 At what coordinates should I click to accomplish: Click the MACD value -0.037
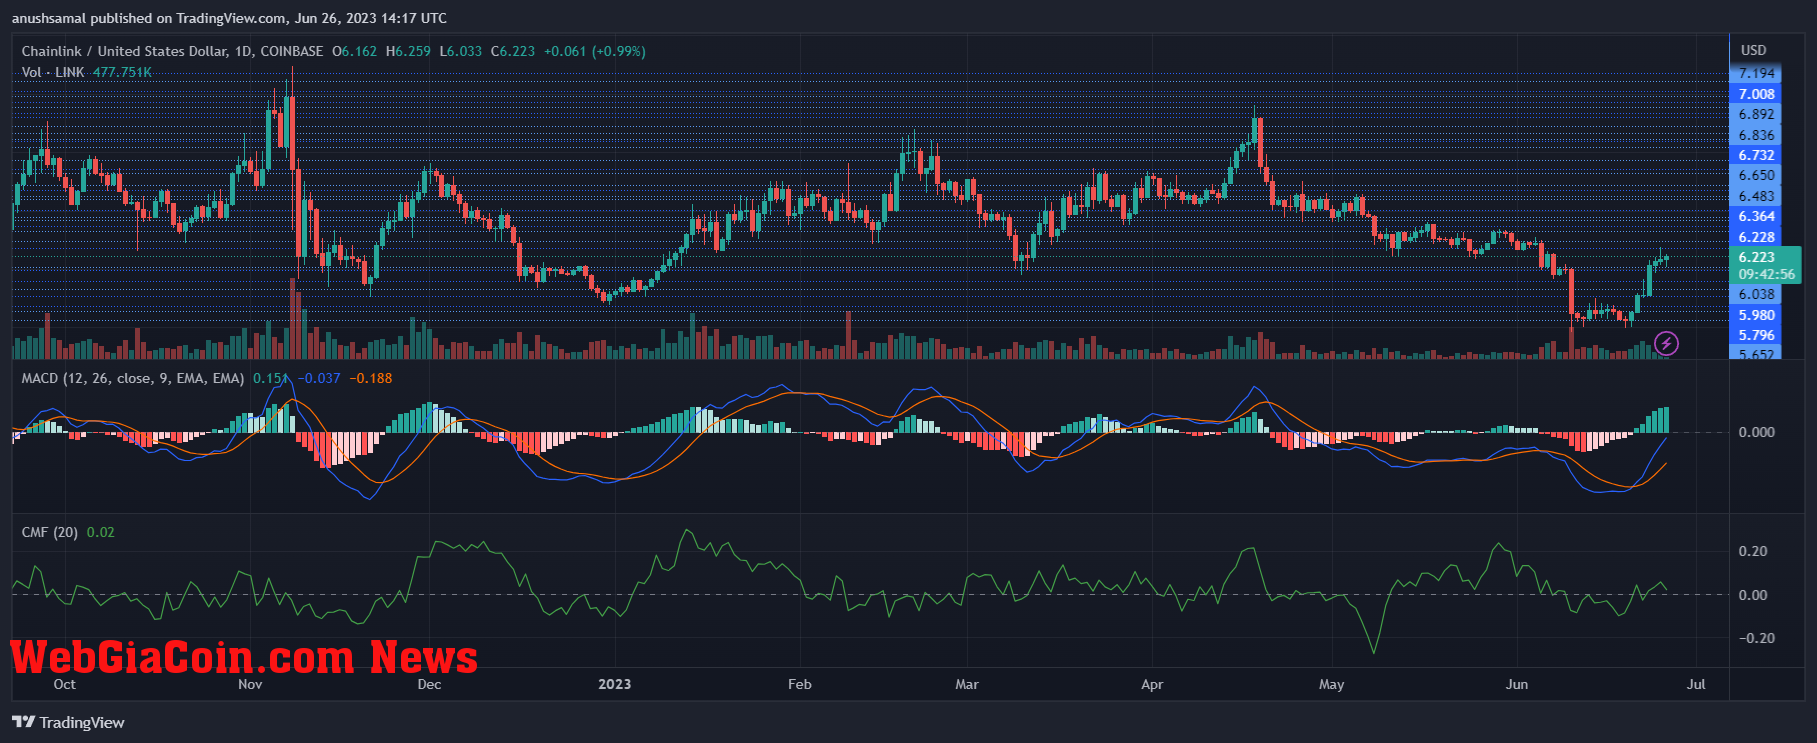tap(318, 378)
